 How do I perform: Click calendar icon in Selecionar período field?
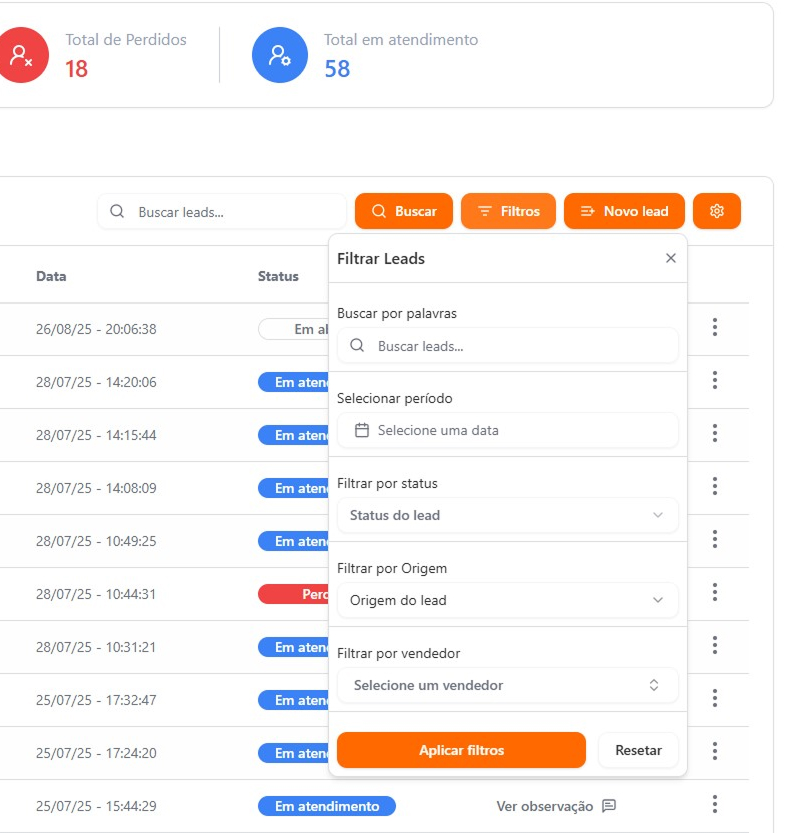click(x=362, y=430)
